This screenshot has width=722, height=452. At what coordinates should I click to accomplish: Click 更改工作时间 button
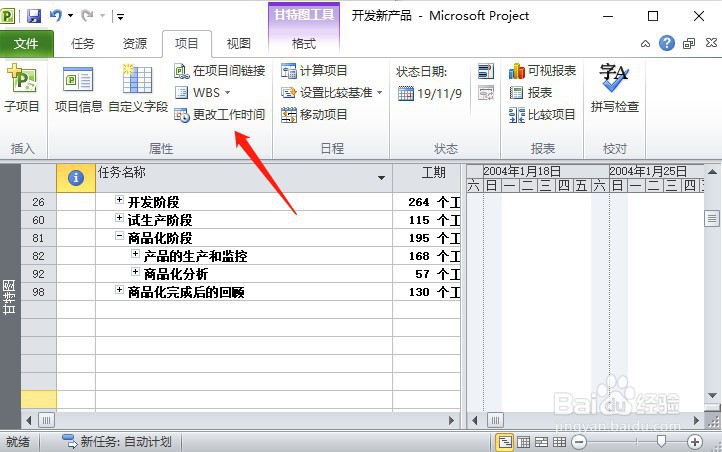coord(220,115)
